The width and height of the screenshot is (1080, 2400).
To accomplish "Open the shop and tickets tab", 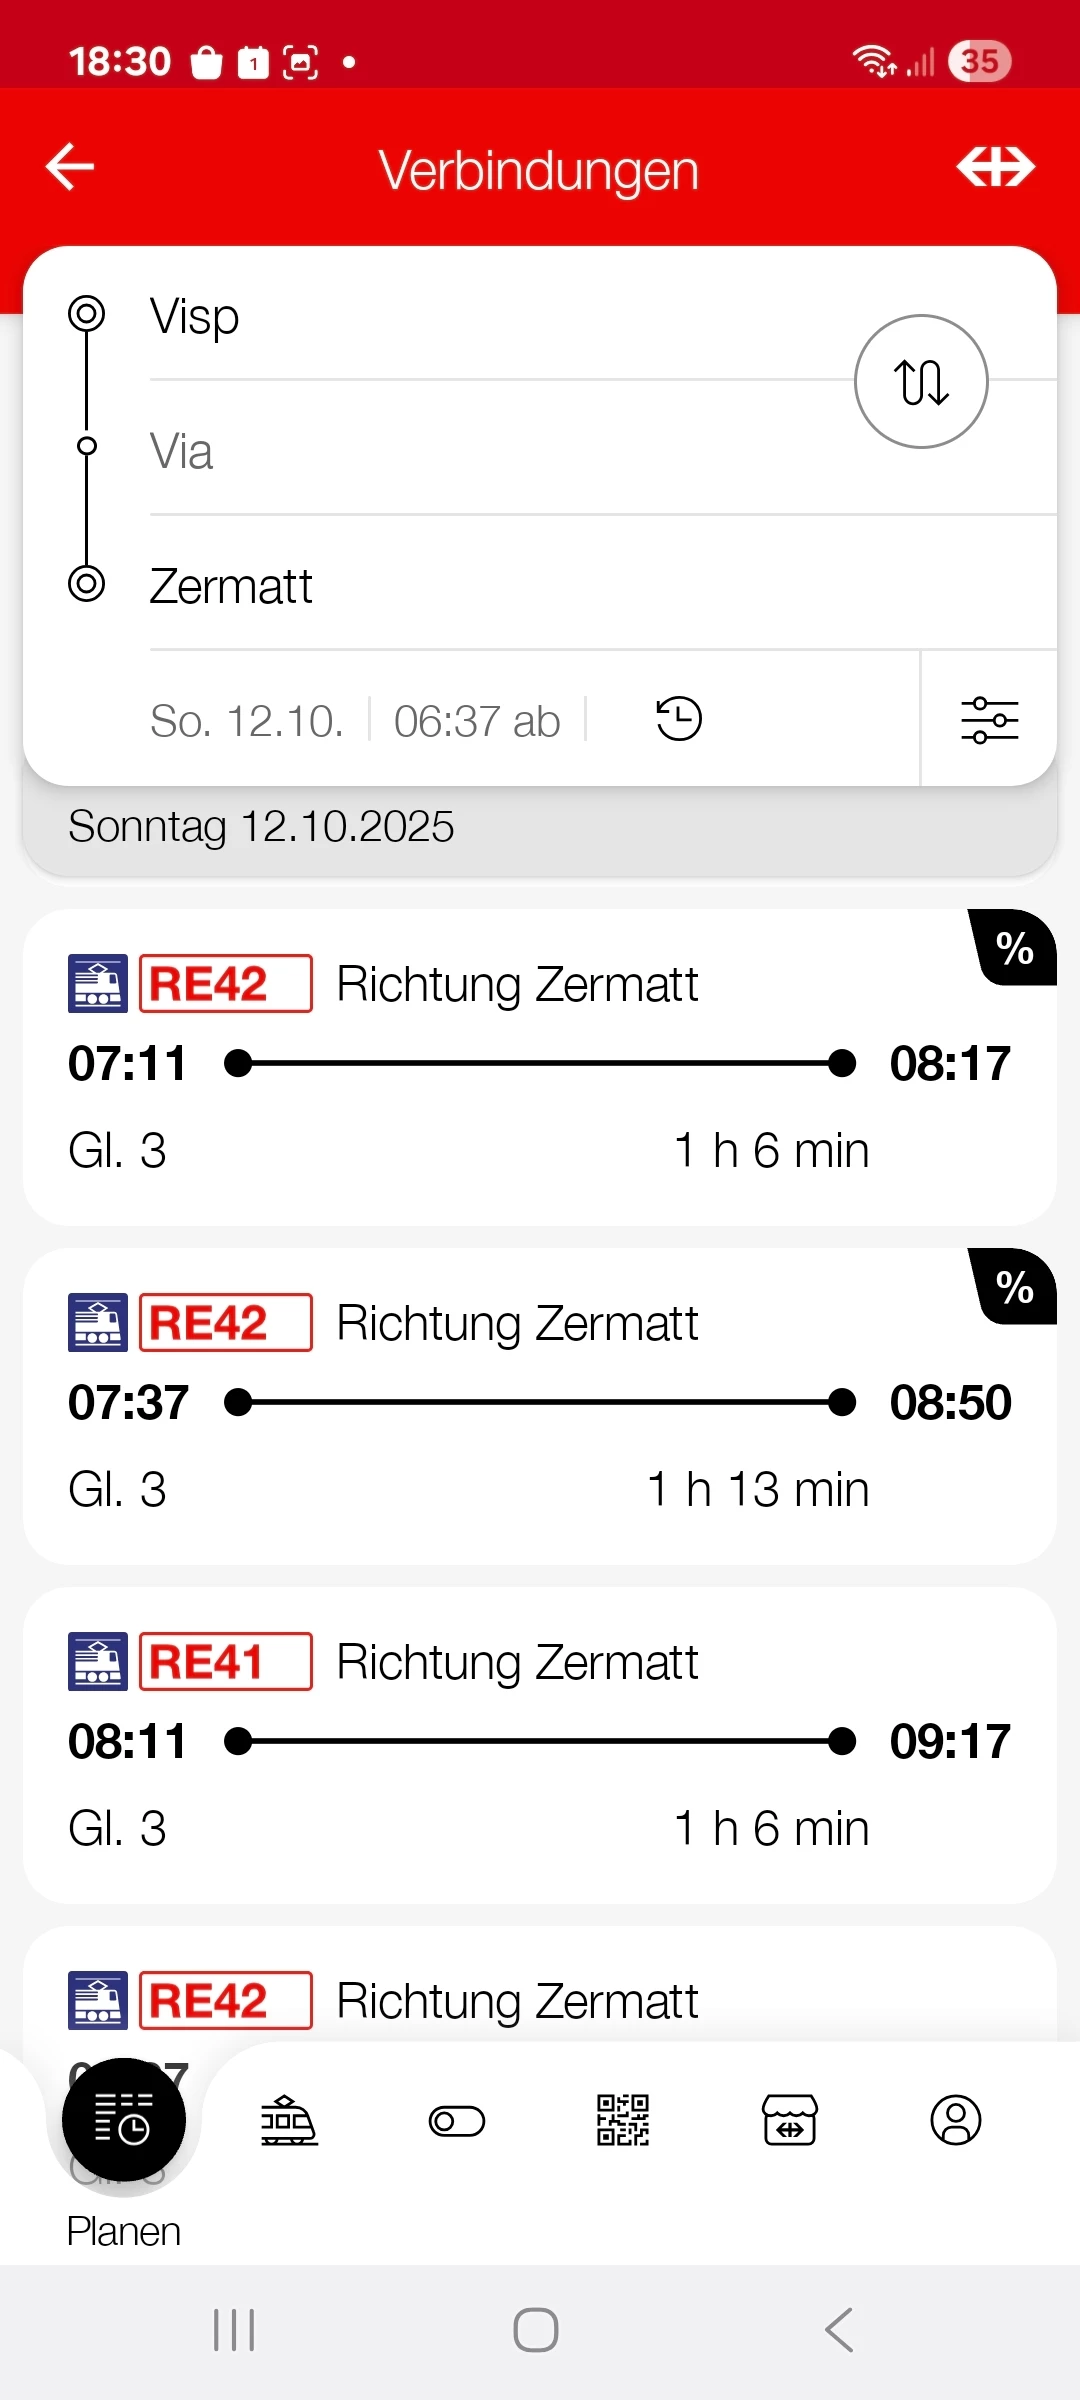I will point(790,2121).
